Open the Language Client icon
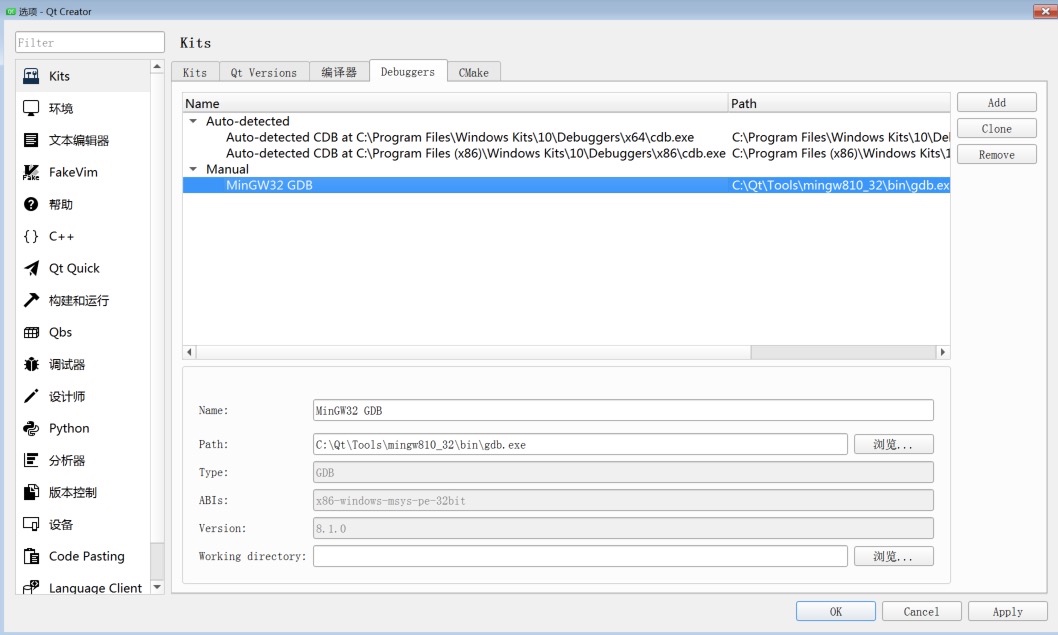Image resolution: width=1058 pixels, height=635 pixels. [x=31, y=587]
